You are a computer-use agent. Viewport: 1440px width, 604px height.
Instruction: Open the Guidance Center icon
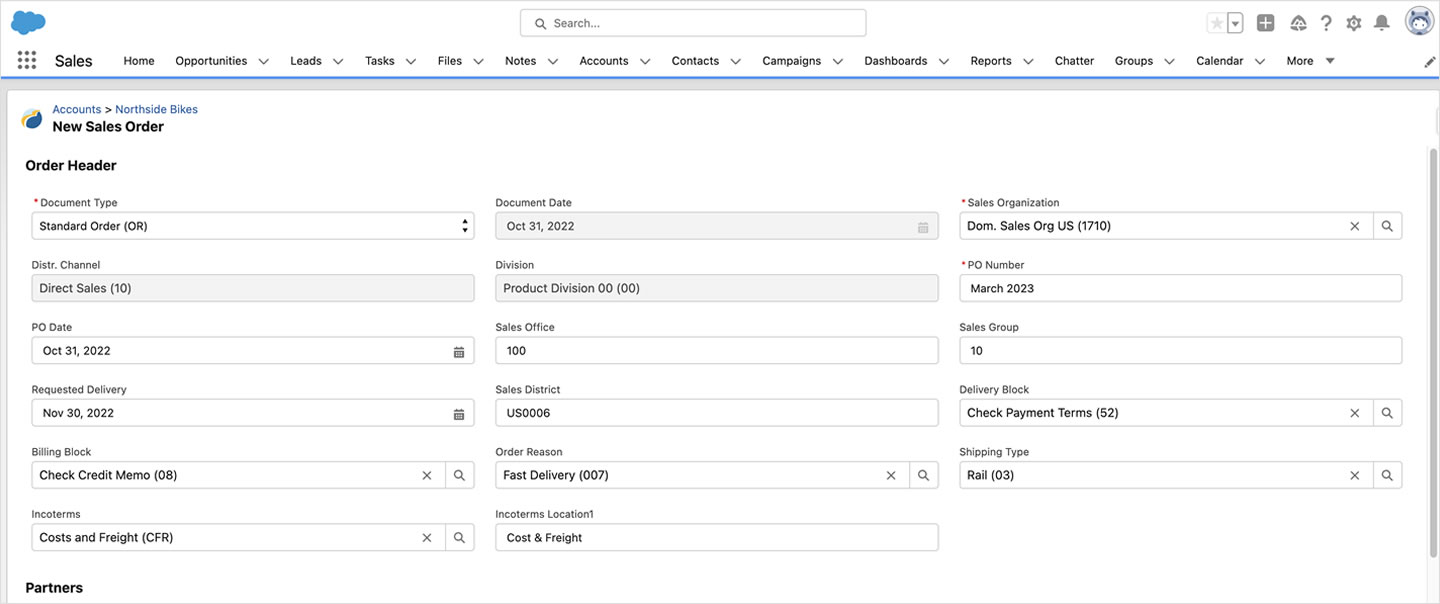(1298, 23)
